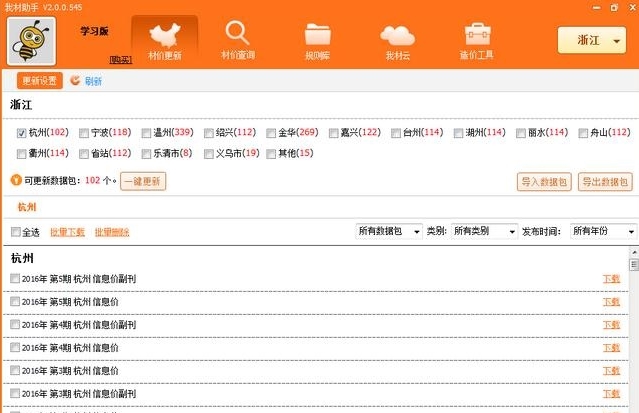Download 2016年第5期杭州信息价
Viewport: 639px width, 413px height.
611,302
